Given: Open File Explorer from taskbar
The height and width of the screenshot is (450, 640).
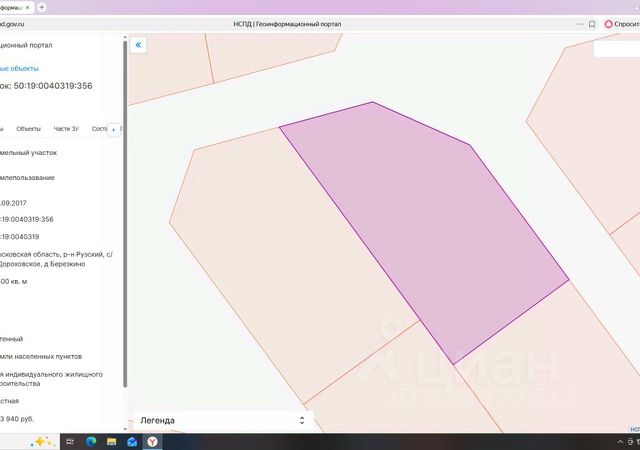Looking at the screenshot, I should (x=111, y=441).
